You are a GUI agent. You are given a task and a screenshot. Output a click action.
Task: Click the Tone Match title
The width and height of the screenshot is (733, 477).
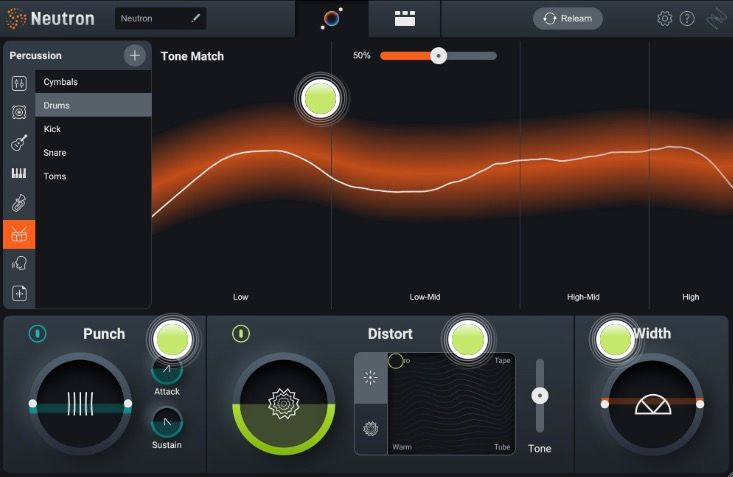tap(192, 56)
